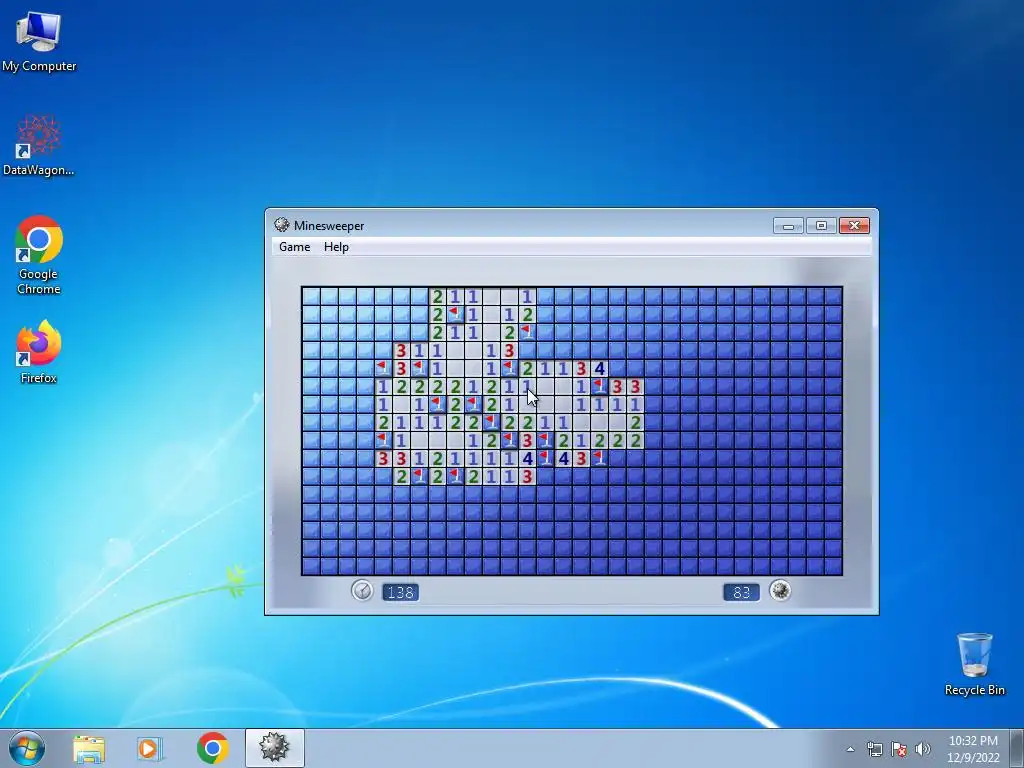The image size is (1024, 768).
Task: Click the mine icon beside the 83 counter
Action: [780, 591]
